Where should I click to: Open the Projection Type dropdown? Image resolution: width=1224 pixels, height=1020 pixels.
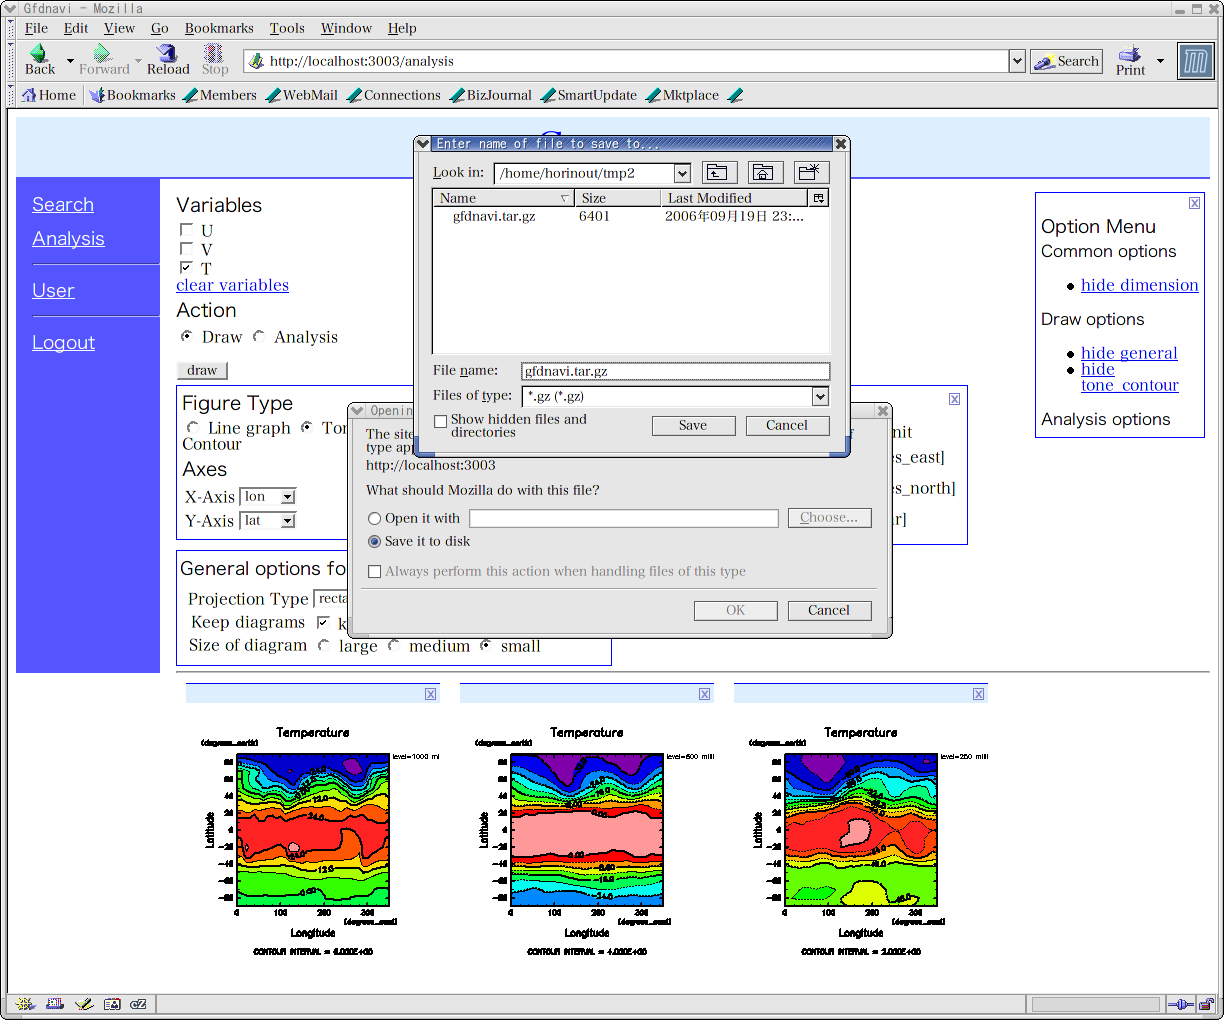pyautogui.click(x=330, y=599)
